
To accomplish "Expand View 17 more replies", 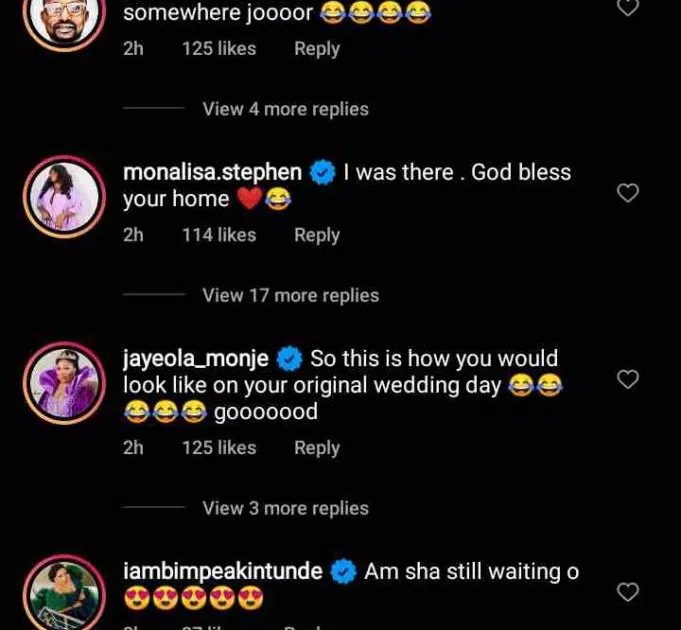I will [x=290, y=295].
